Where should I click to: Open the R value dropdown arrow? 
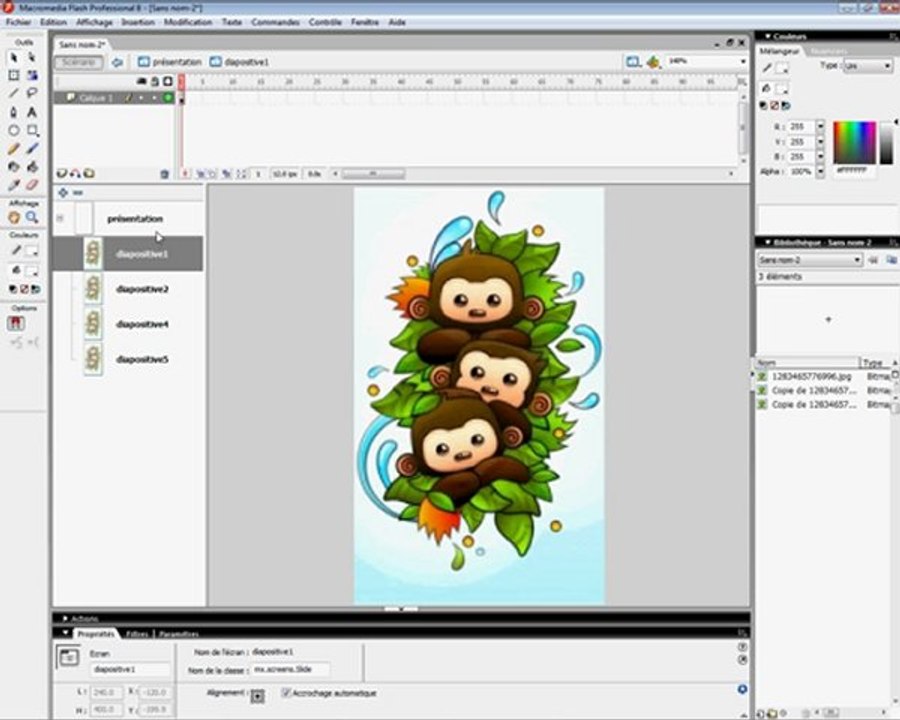[820, 126]
